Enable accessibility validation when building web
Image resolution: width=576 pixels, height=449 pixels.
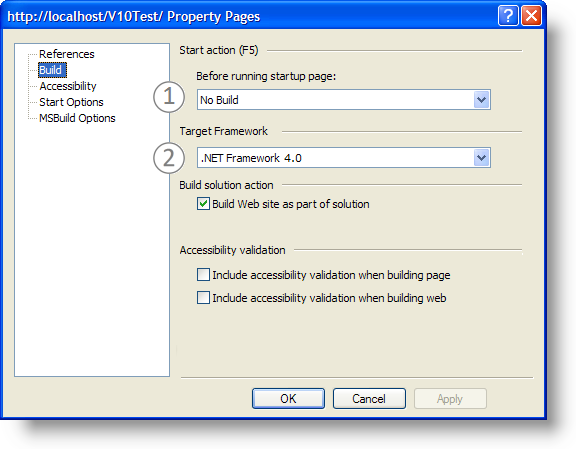pyautogui.click(x=203, y=297)
